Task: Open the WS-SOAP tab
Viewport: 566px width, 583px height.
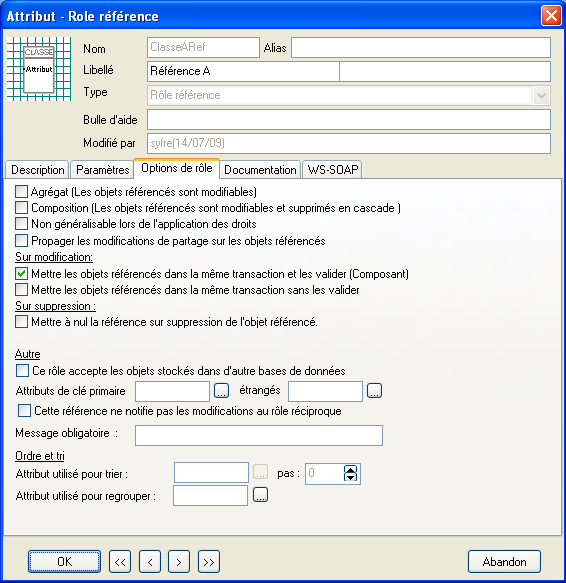Action: [332, 170]
